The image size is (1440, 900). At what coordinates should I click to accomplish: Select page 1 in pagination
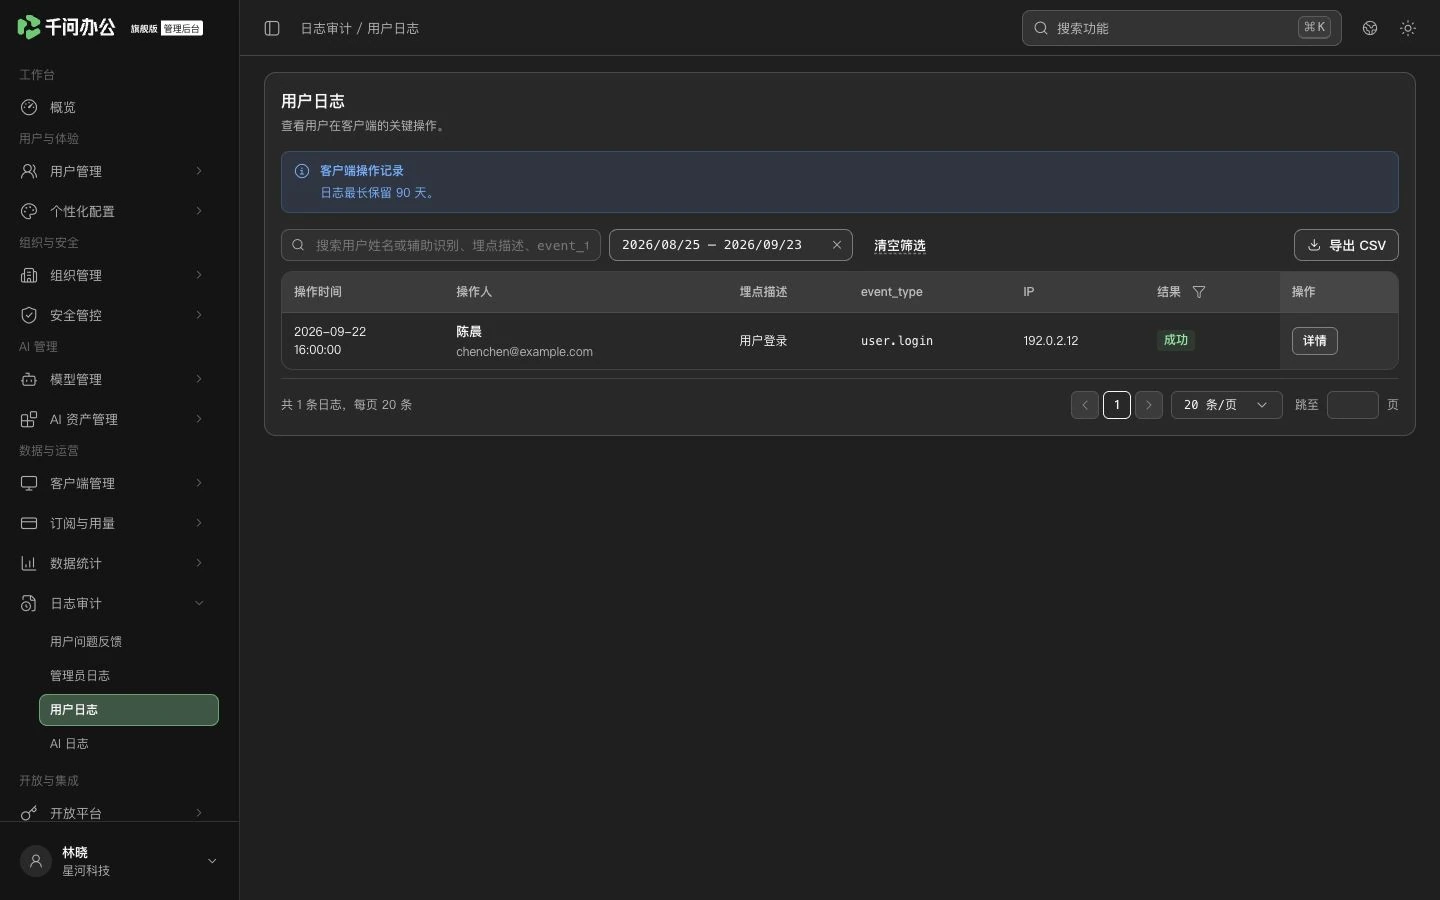[1117, 405]
